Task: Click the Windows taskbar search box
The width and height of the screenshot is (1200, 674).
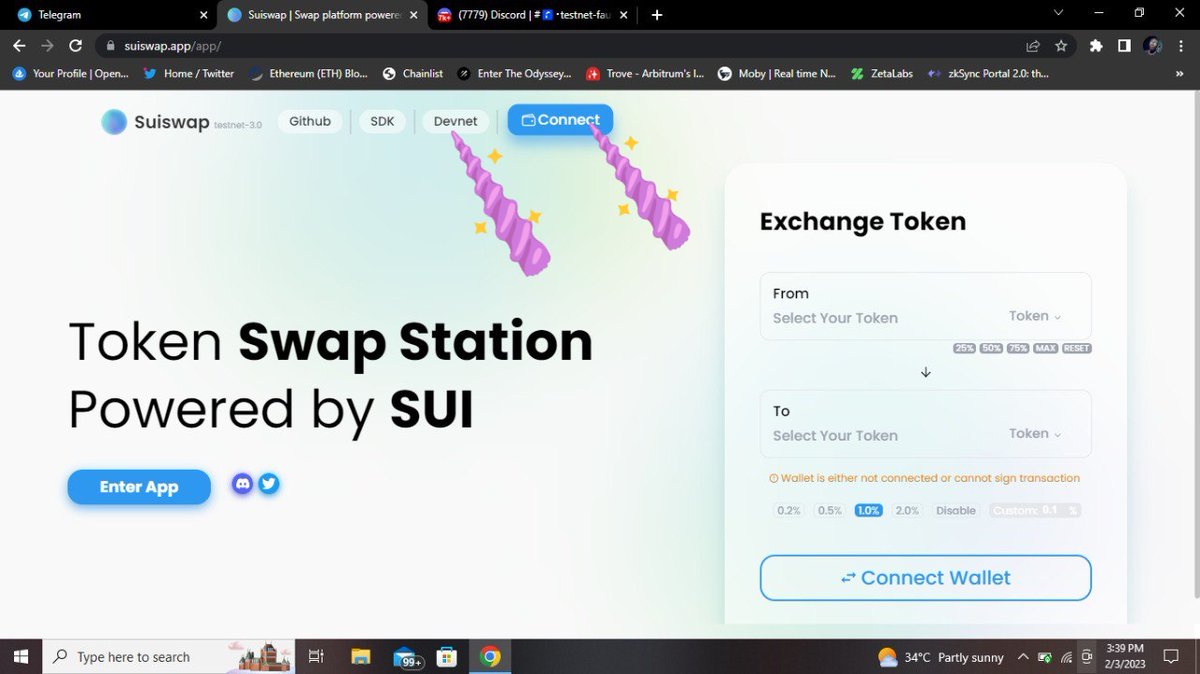Action: coord(168,657)
